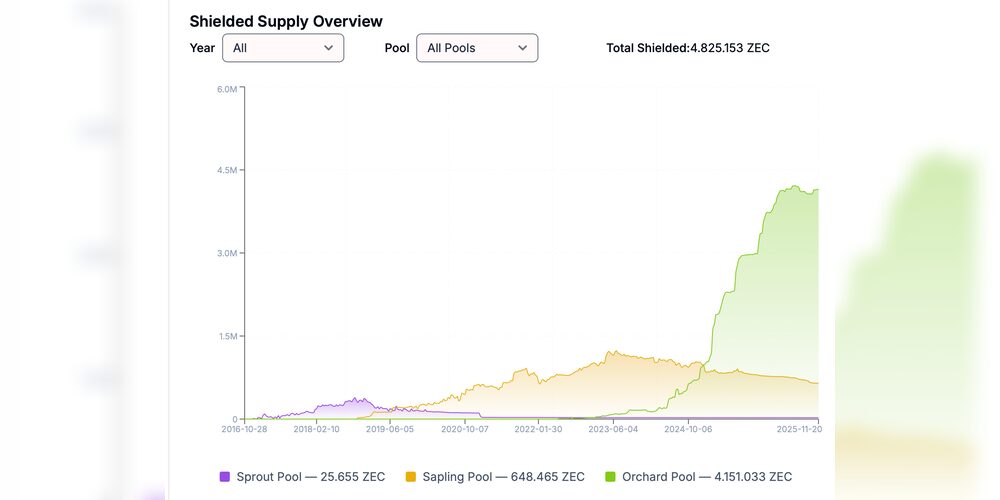Open the Year dropdown showing All
This screenshot has width=1000, height=500.
[282, 48]
